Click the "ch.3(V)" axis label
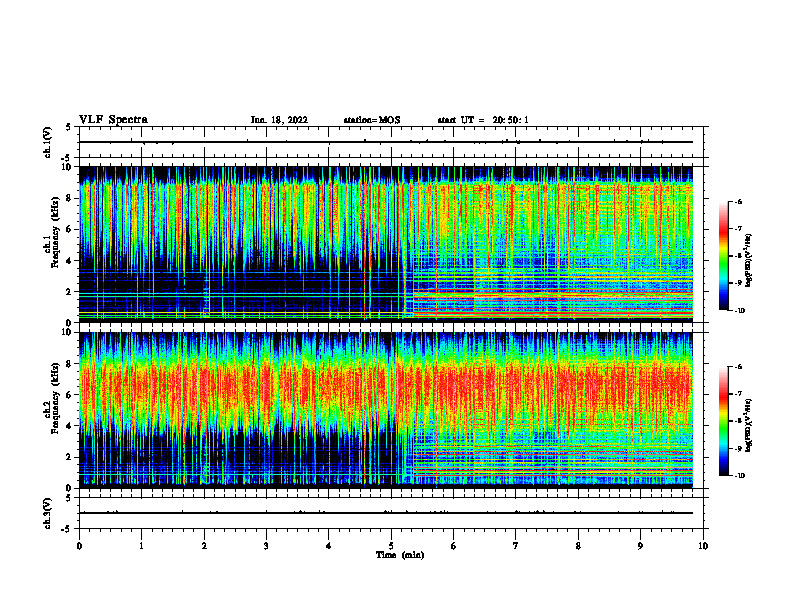The image size is (792, 612). [47, 513]
